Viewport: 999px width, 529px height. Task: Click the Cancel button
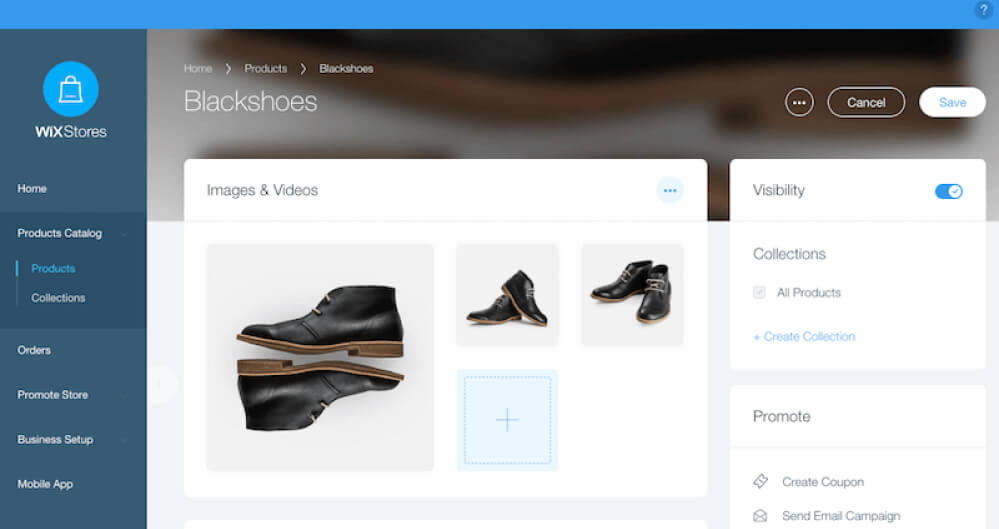[x=866, y=103]
